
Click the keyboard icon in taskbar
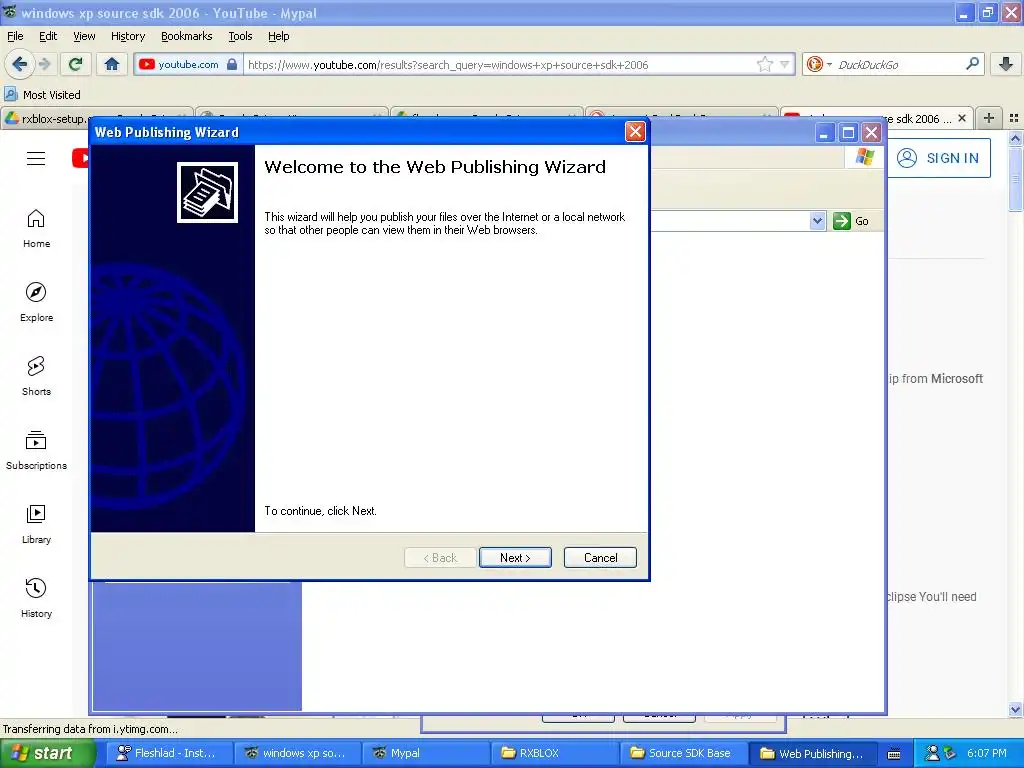[894, 754]
